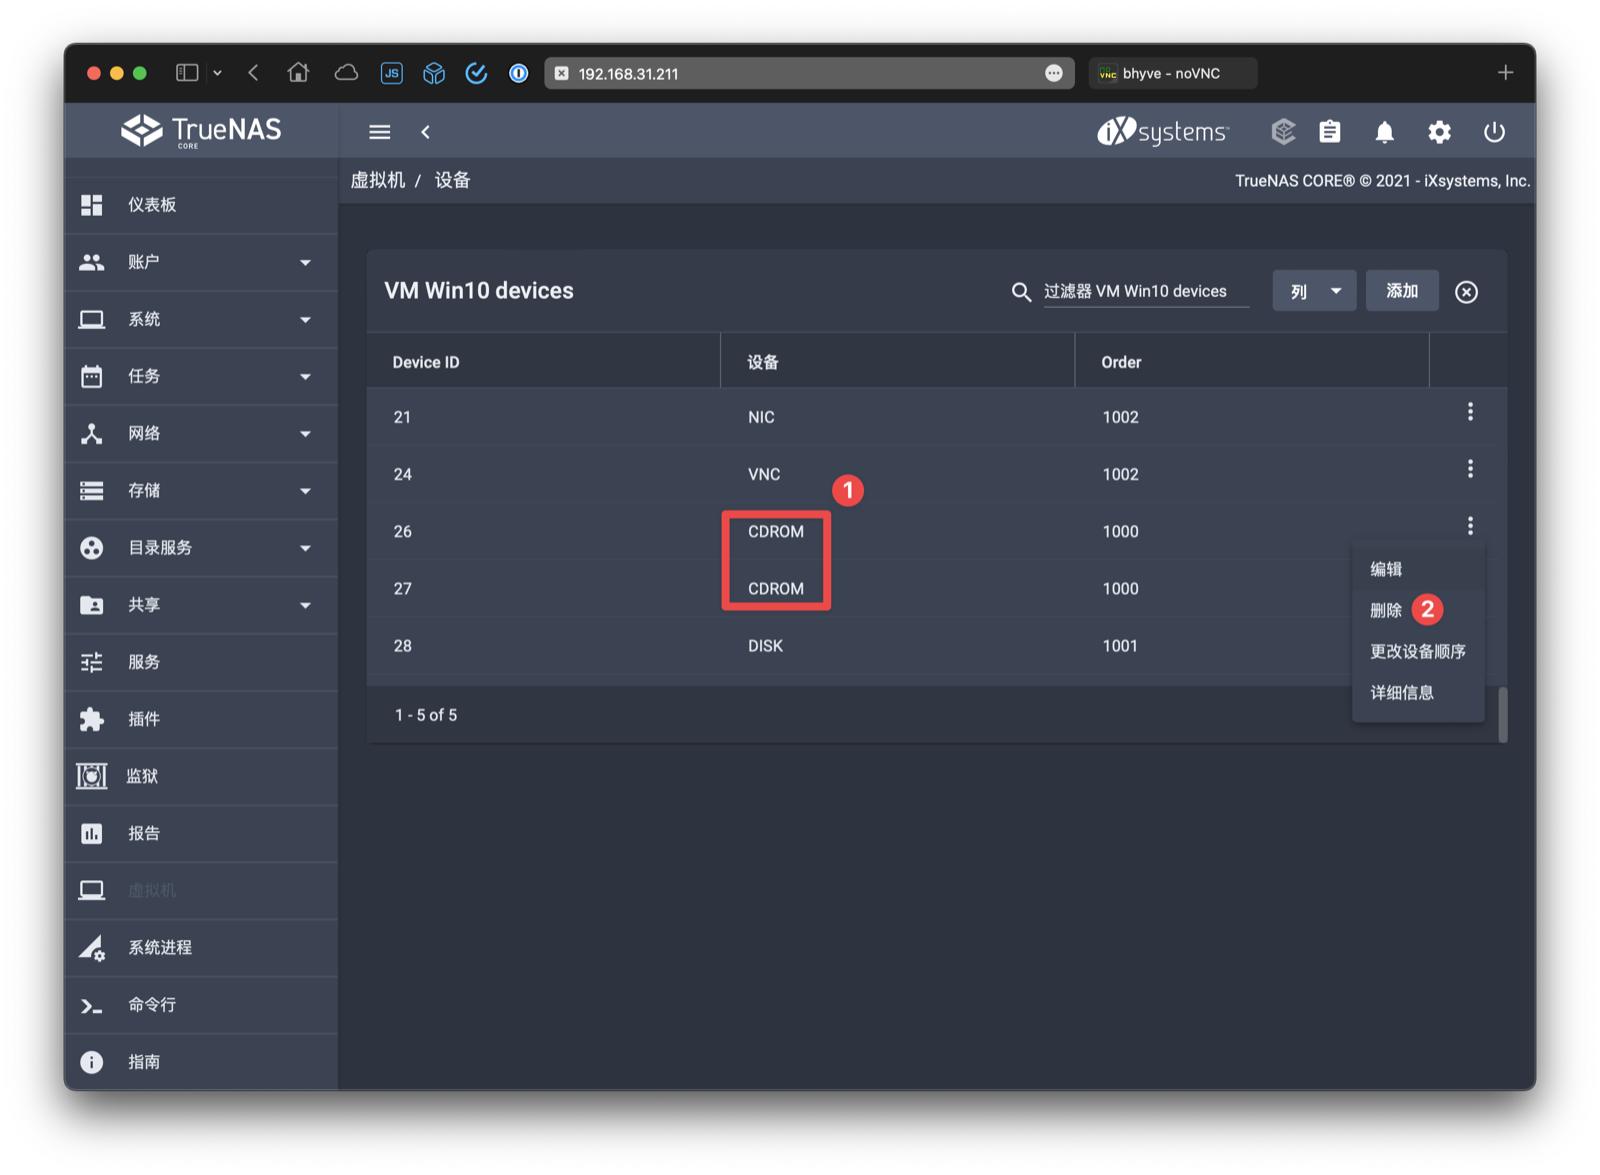Click the search magnifier icon

(1020, 292)
